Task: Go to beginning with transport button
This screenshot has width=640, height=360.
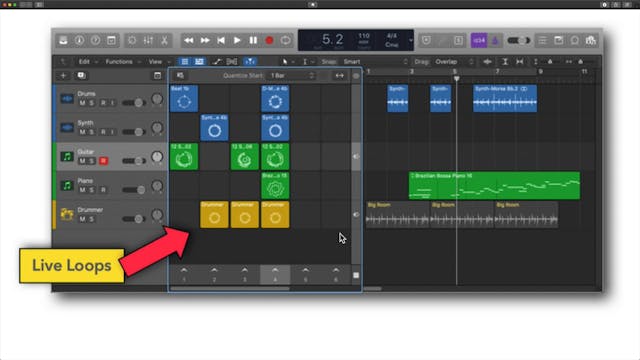Action: pos(221,40)
